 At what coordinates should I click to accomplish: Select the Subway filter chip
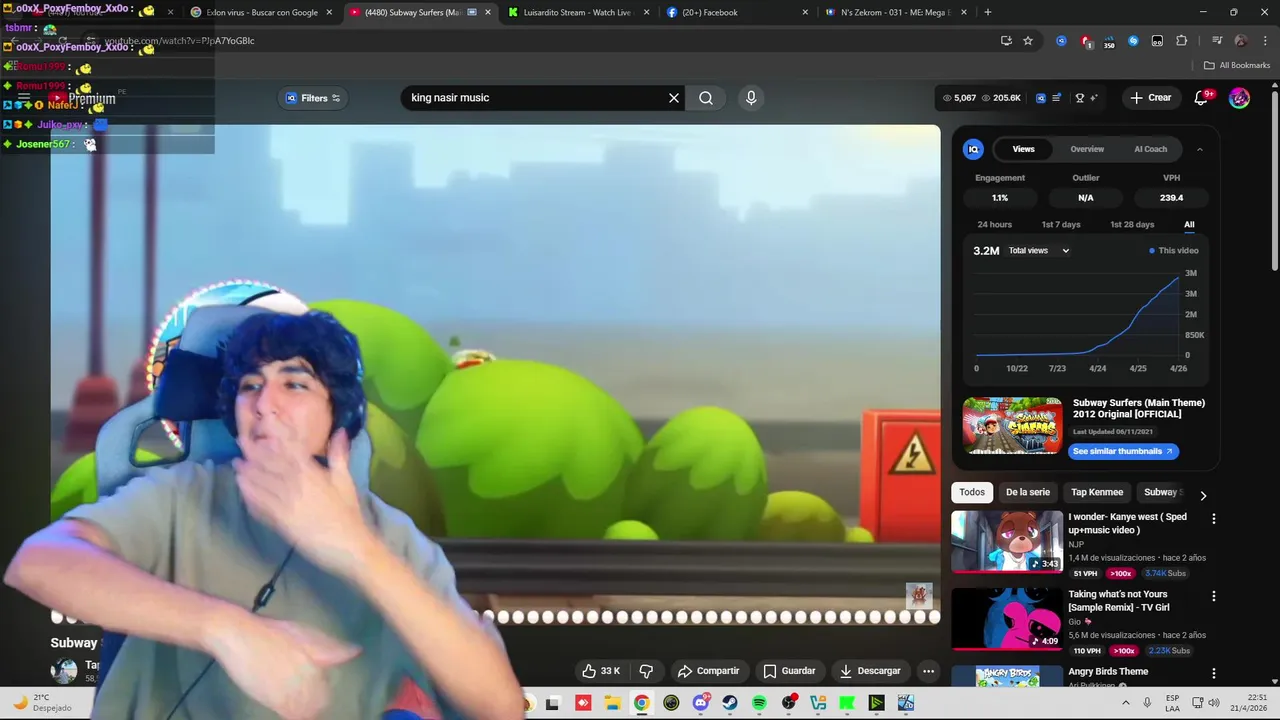coord(1163,492)
